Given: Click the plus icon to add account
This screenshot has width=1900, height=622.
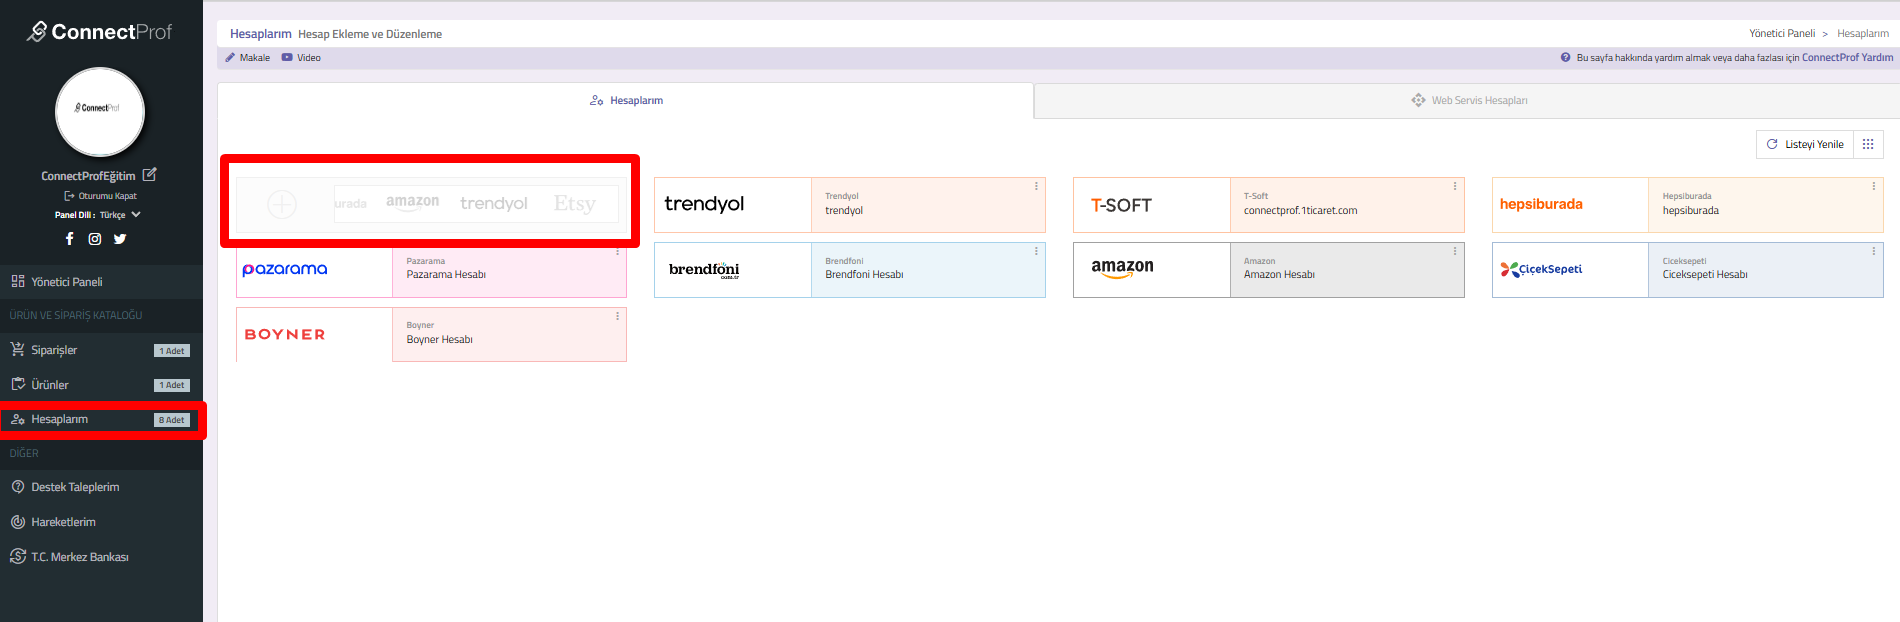Looking at the screenshot, I should point(282,204).
